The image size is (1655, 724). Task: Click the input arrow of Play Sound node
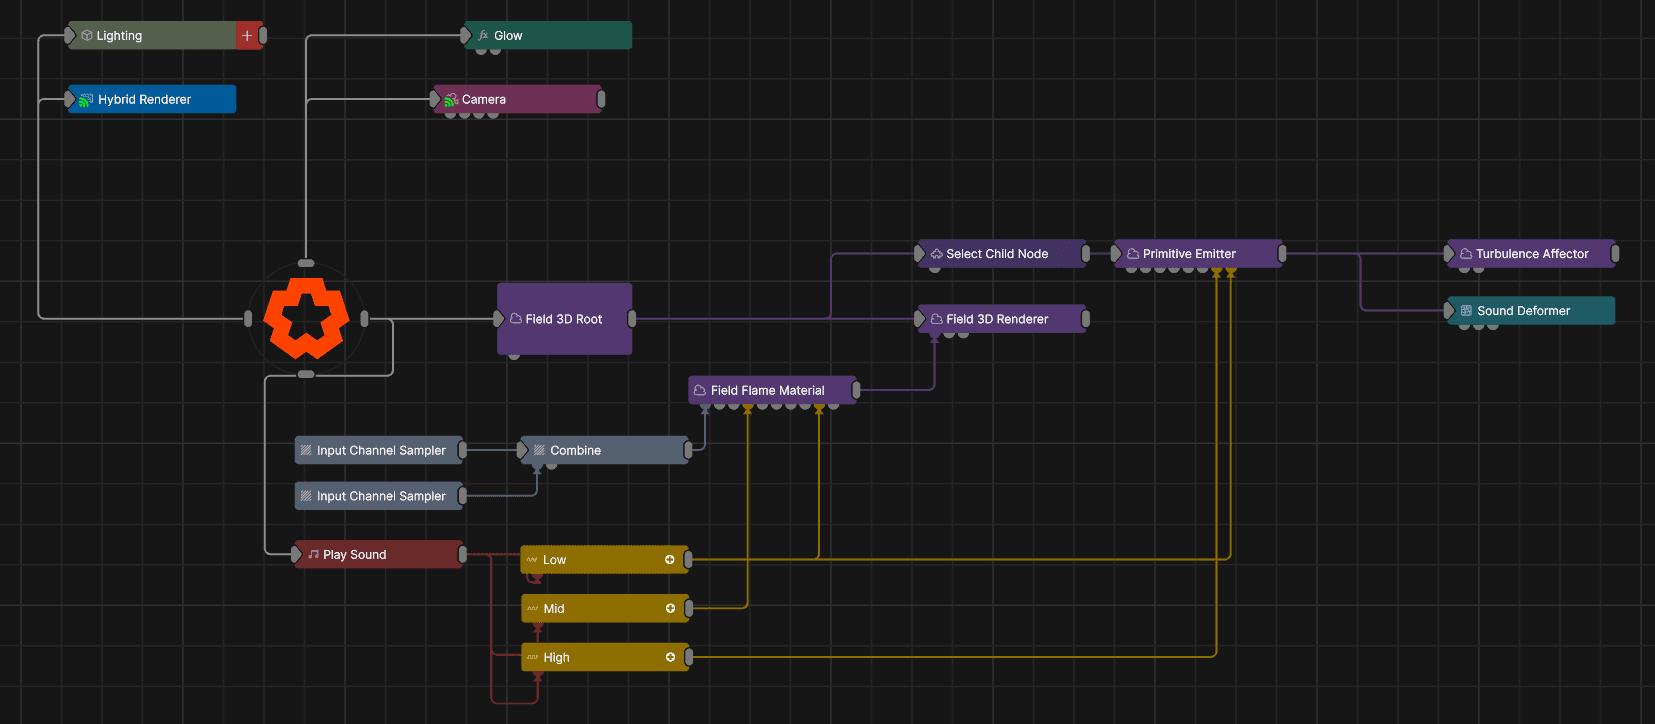297,555
